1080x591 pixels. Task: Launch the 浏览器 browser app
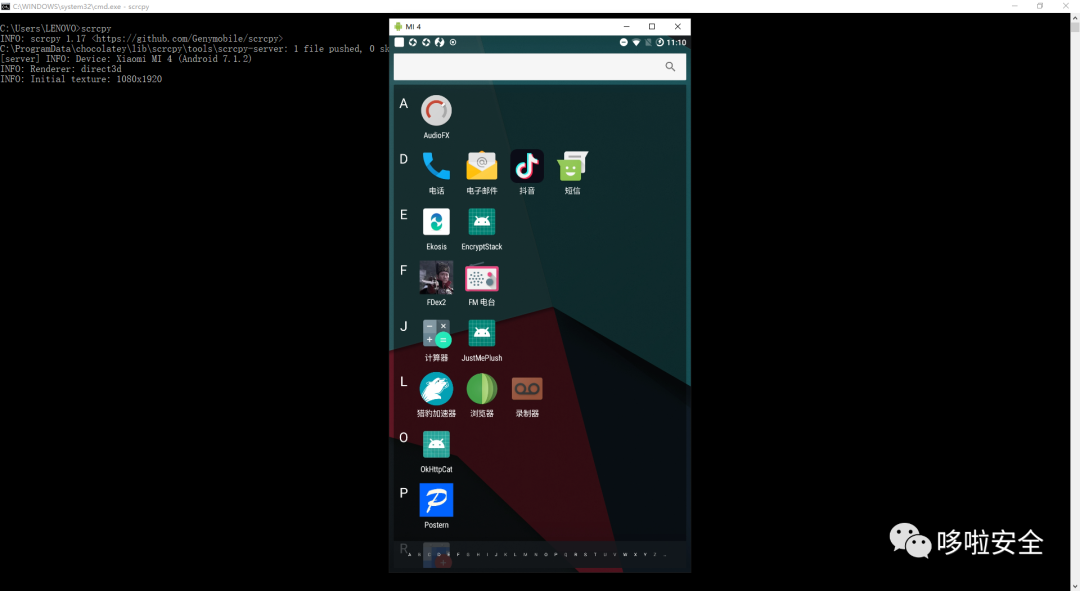point(481,395)
